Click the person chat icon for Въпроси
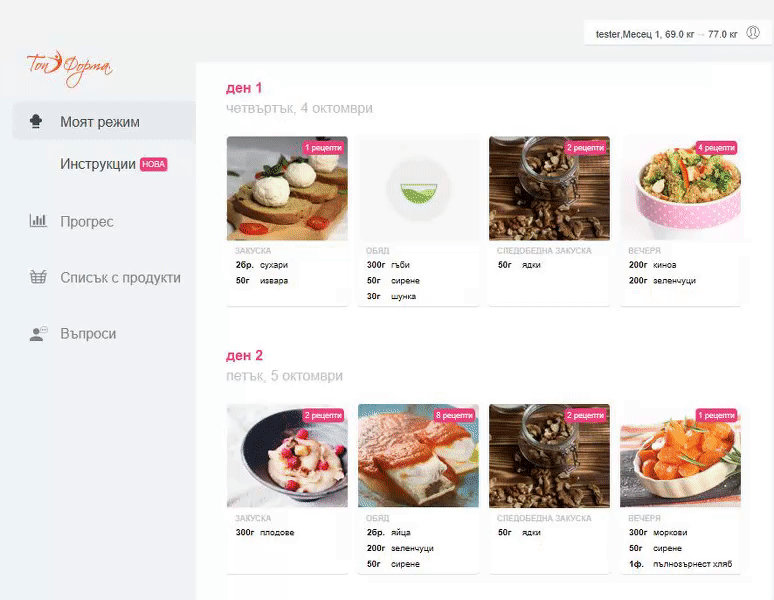 pyautogui.click(x=38, y=334)
